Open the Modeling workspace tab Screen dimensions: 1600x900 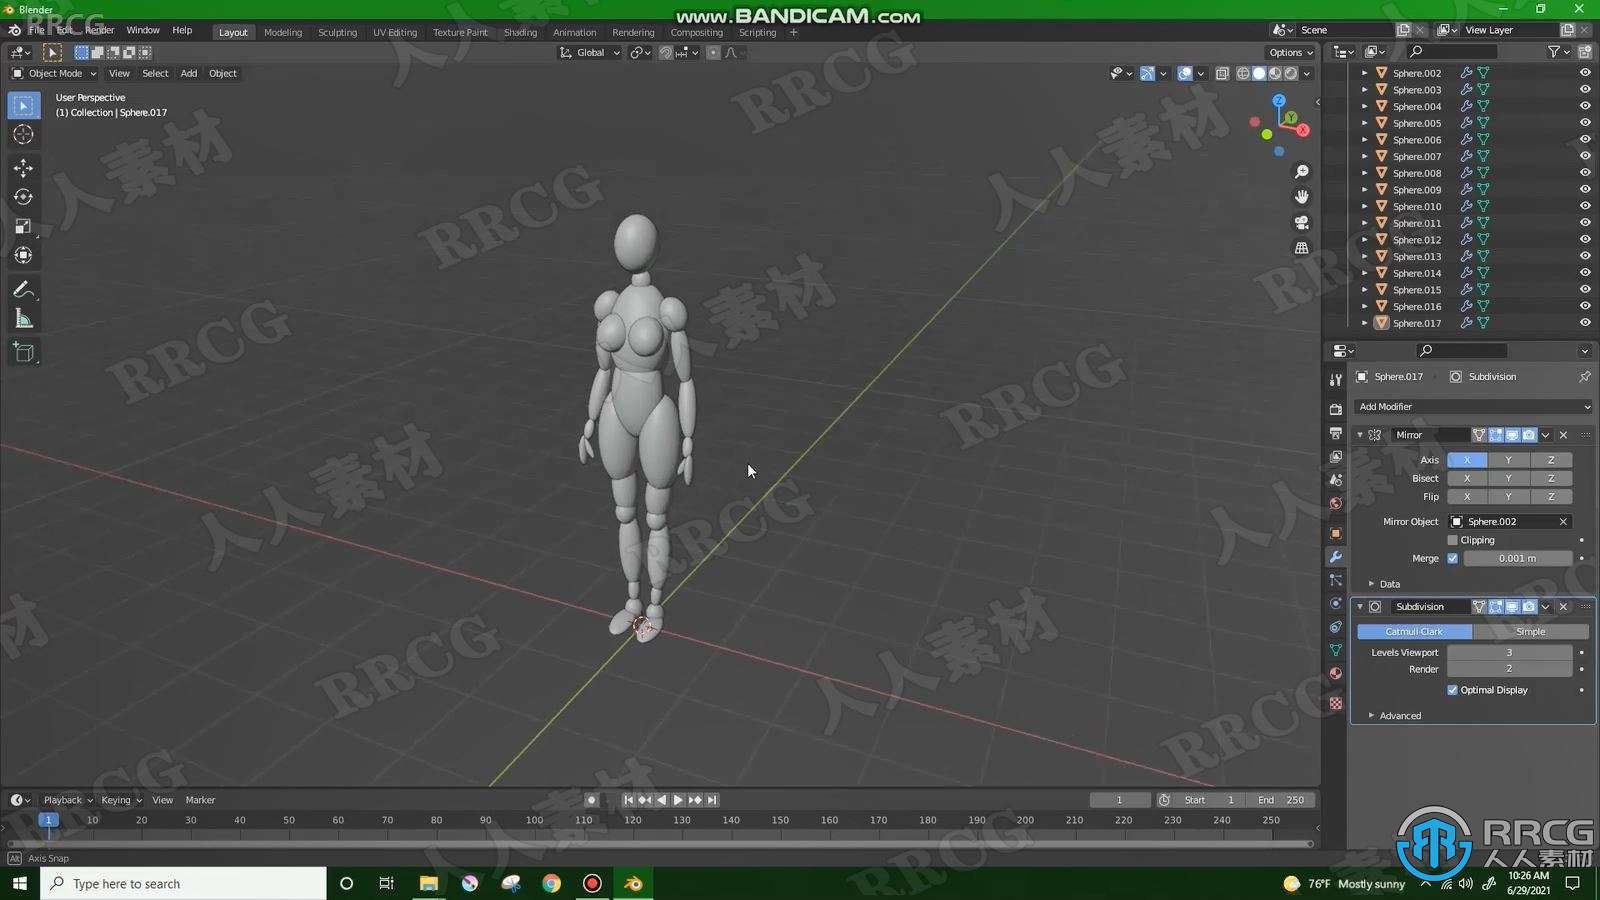(283, 32)
